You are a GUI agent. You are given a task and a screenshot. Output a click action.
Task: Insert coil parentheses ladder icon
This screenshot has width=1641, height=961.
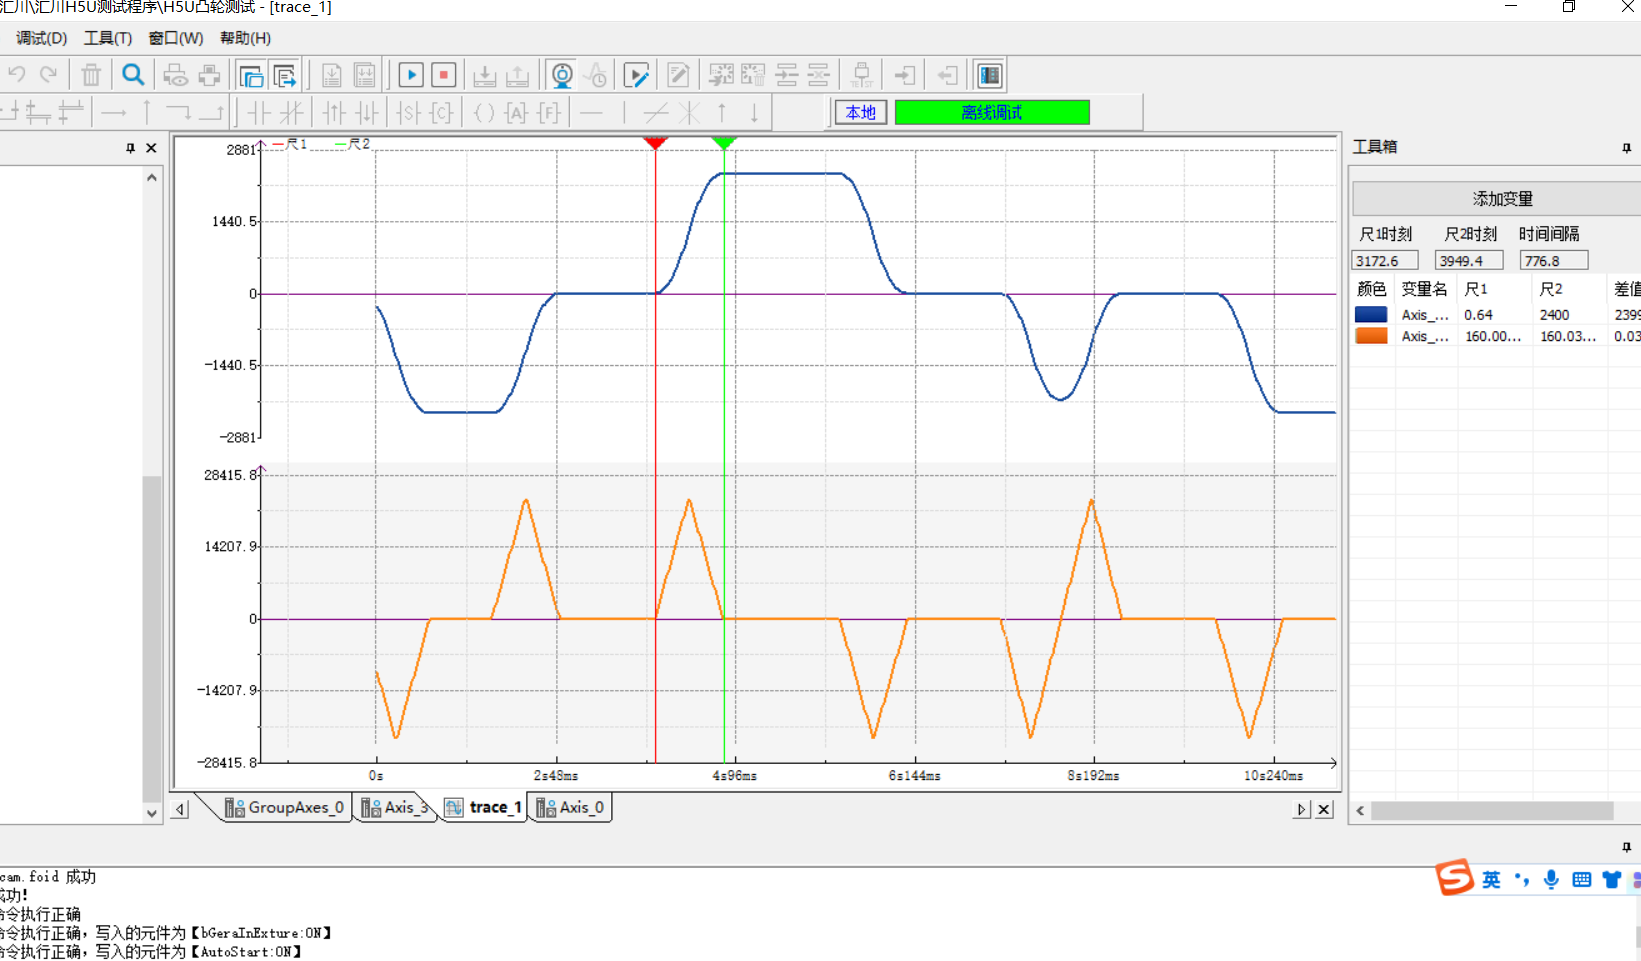click(x=484, y=112)
